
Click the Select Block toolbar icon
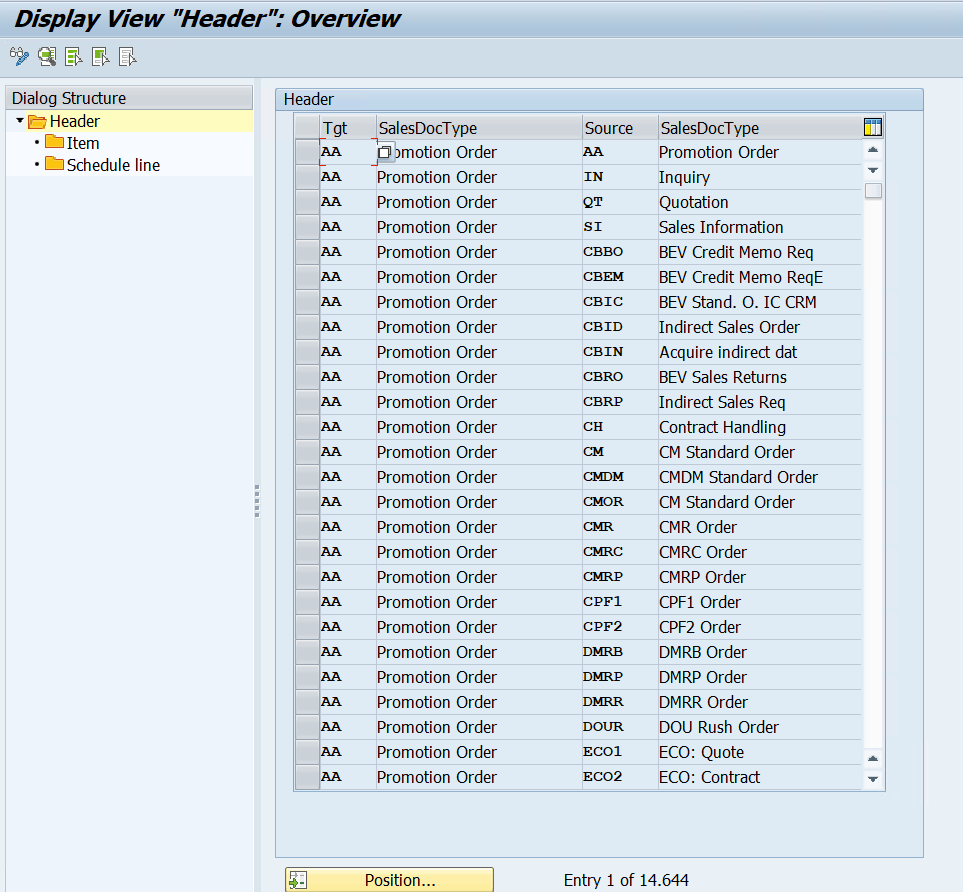[100, 57]
